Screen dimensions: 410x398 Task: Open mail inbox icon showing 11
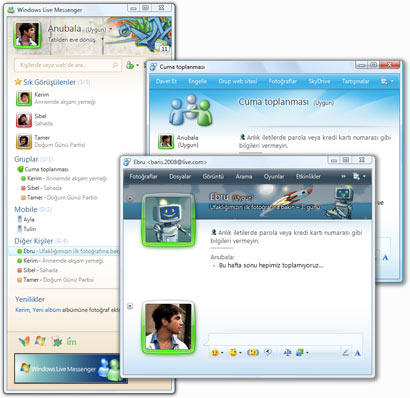(x=162, y=46)
